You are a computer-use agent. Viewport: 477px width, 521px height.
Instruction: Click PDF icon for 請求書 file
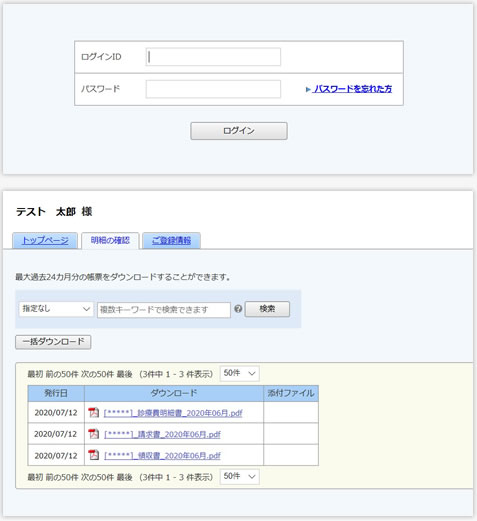point(94,434)
